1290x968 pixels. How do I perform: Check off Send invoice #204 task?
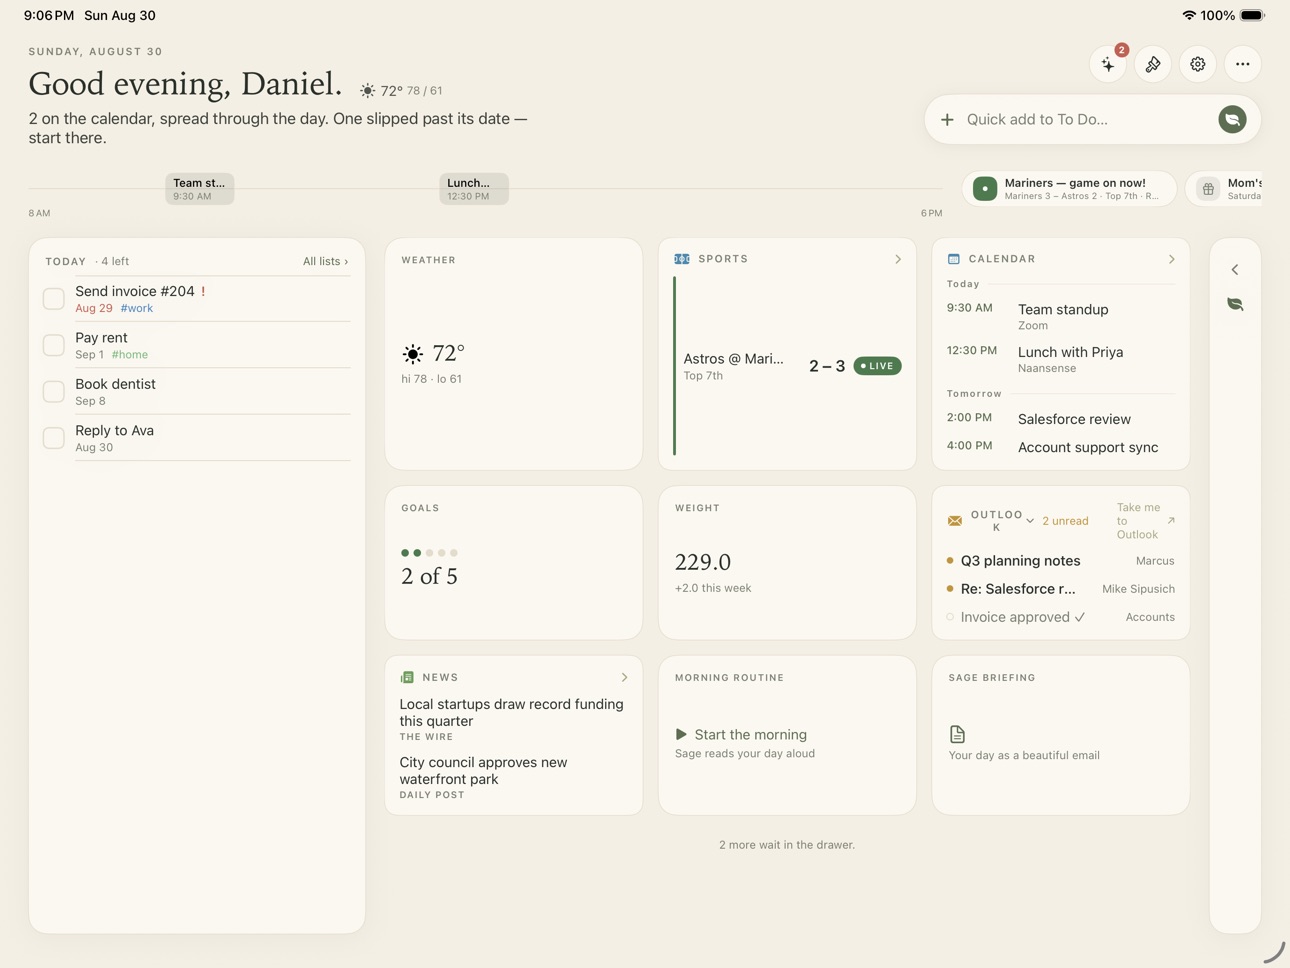54,298
